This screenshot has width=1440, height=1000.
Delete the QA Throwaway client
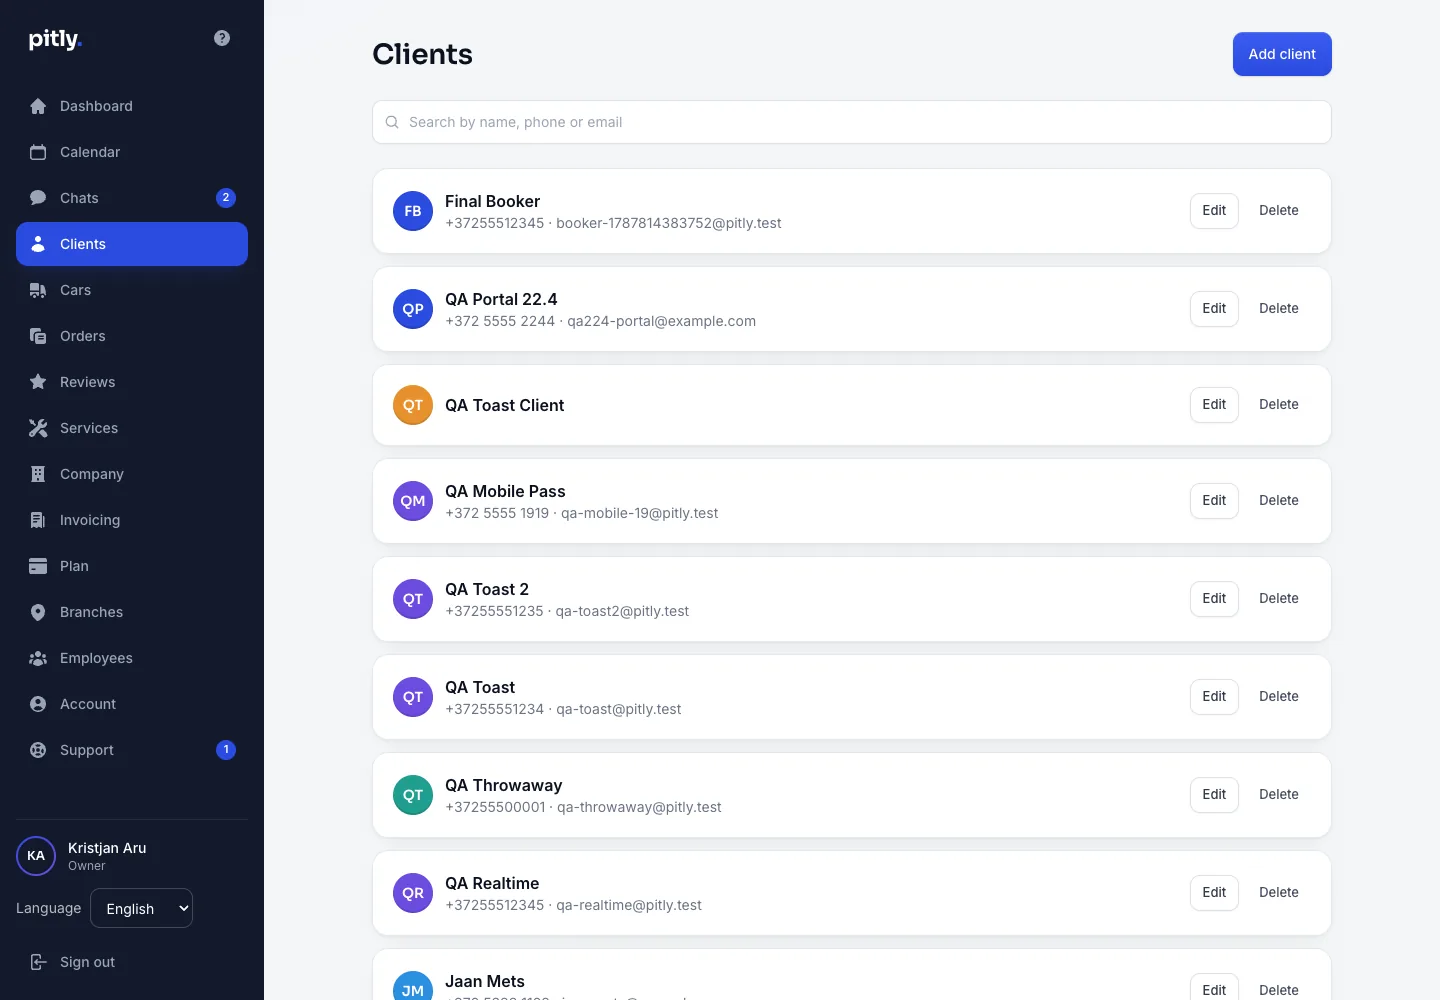tap(1279, 795)
